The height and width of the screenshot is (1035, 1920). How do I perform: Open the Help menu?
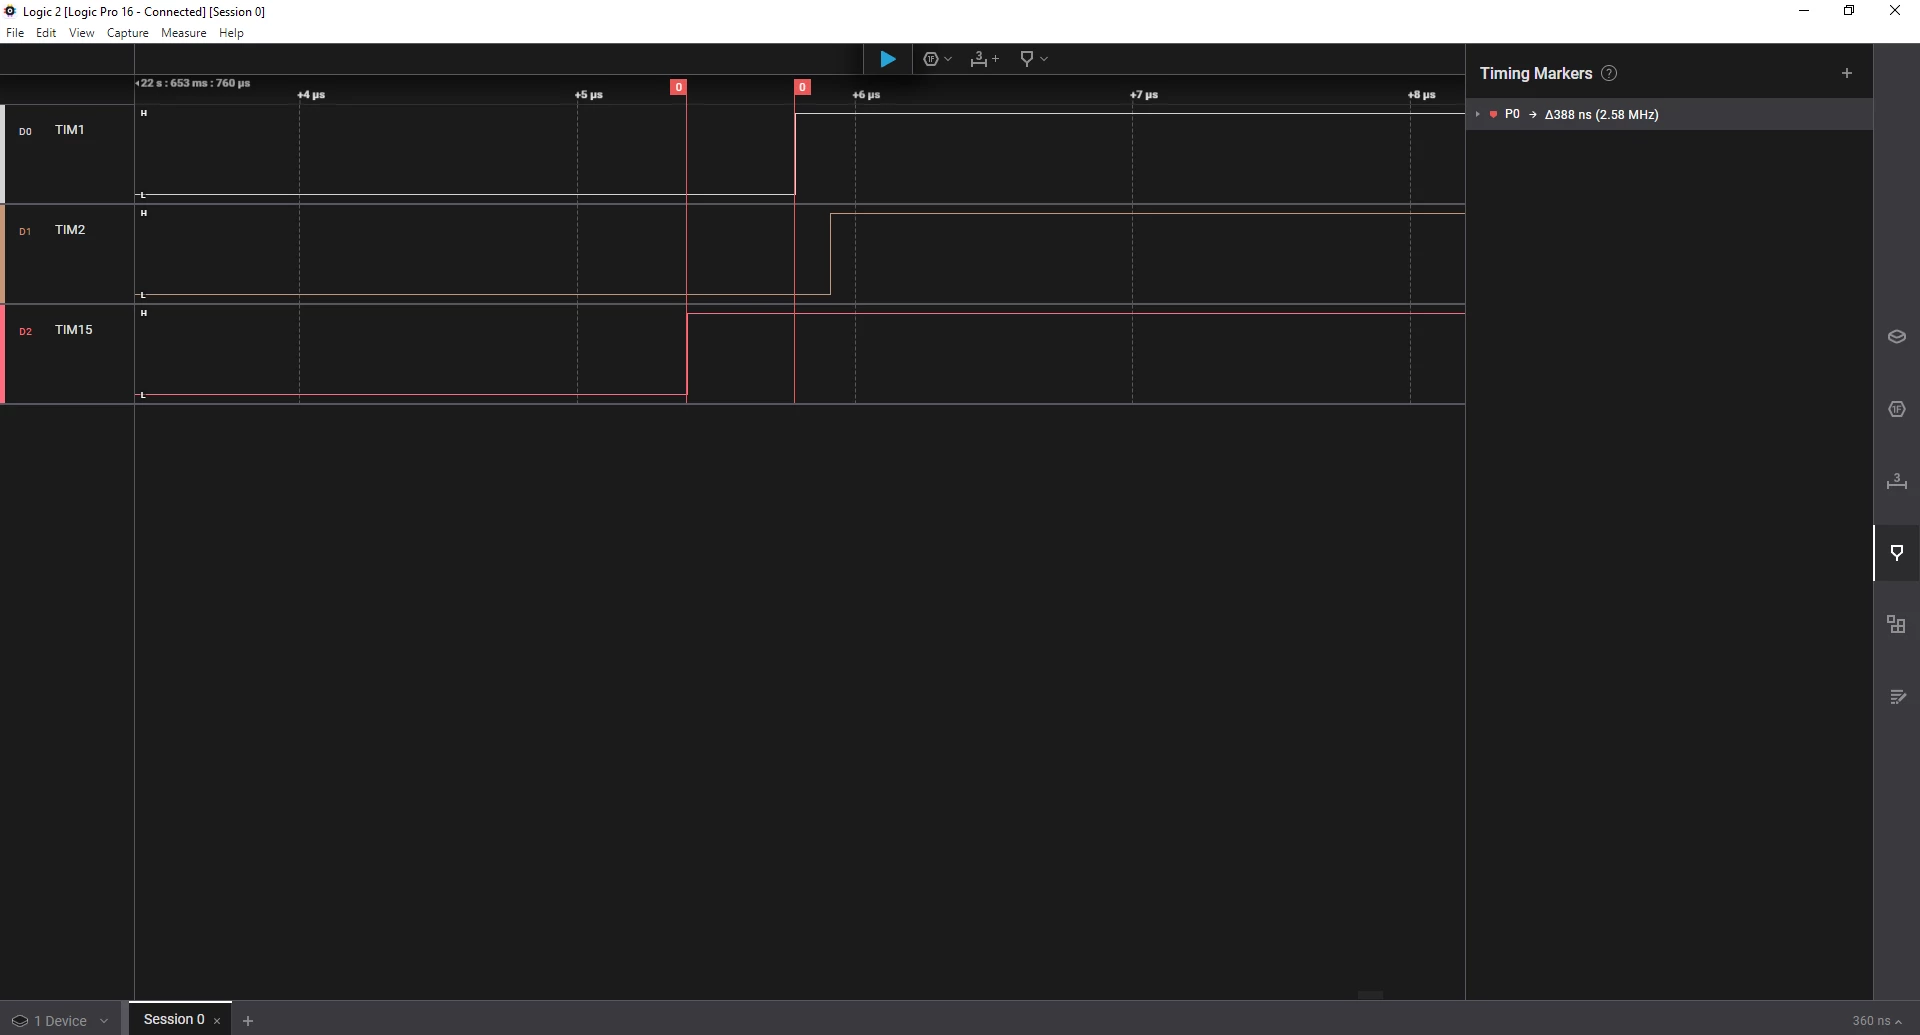(x=231, y=33)
